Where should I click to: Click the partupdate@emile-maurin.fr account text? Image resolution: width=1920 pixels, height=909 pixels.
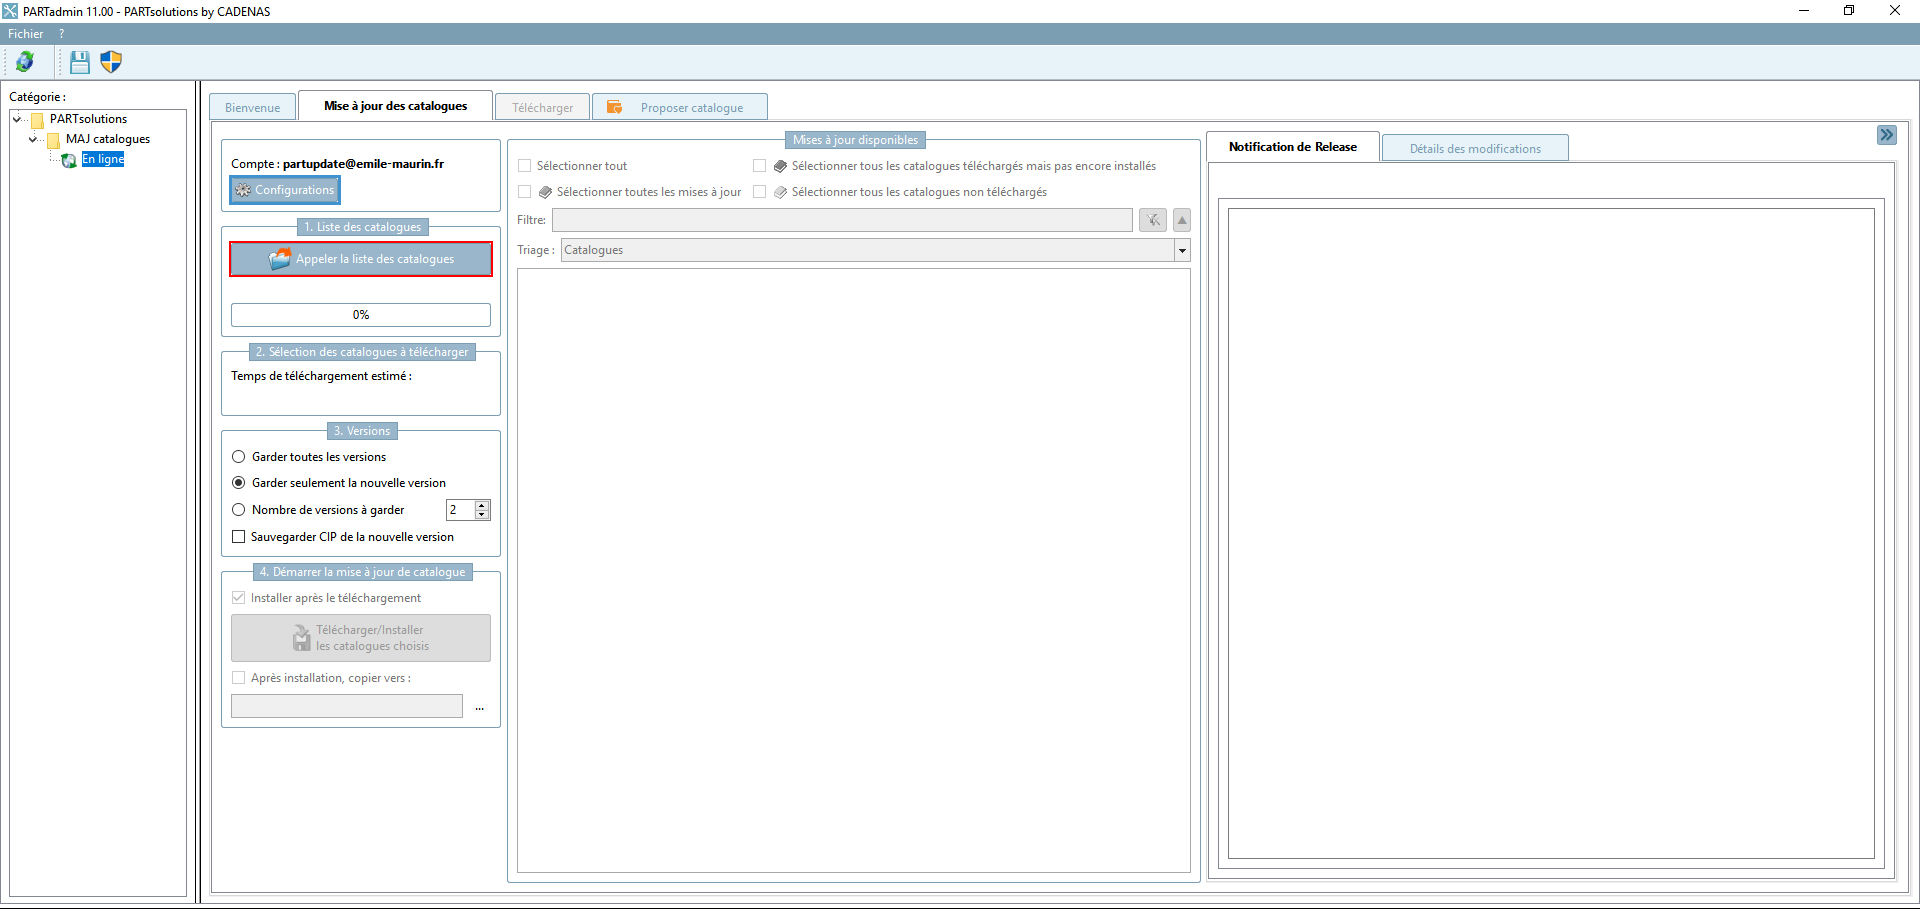[363, 164]
